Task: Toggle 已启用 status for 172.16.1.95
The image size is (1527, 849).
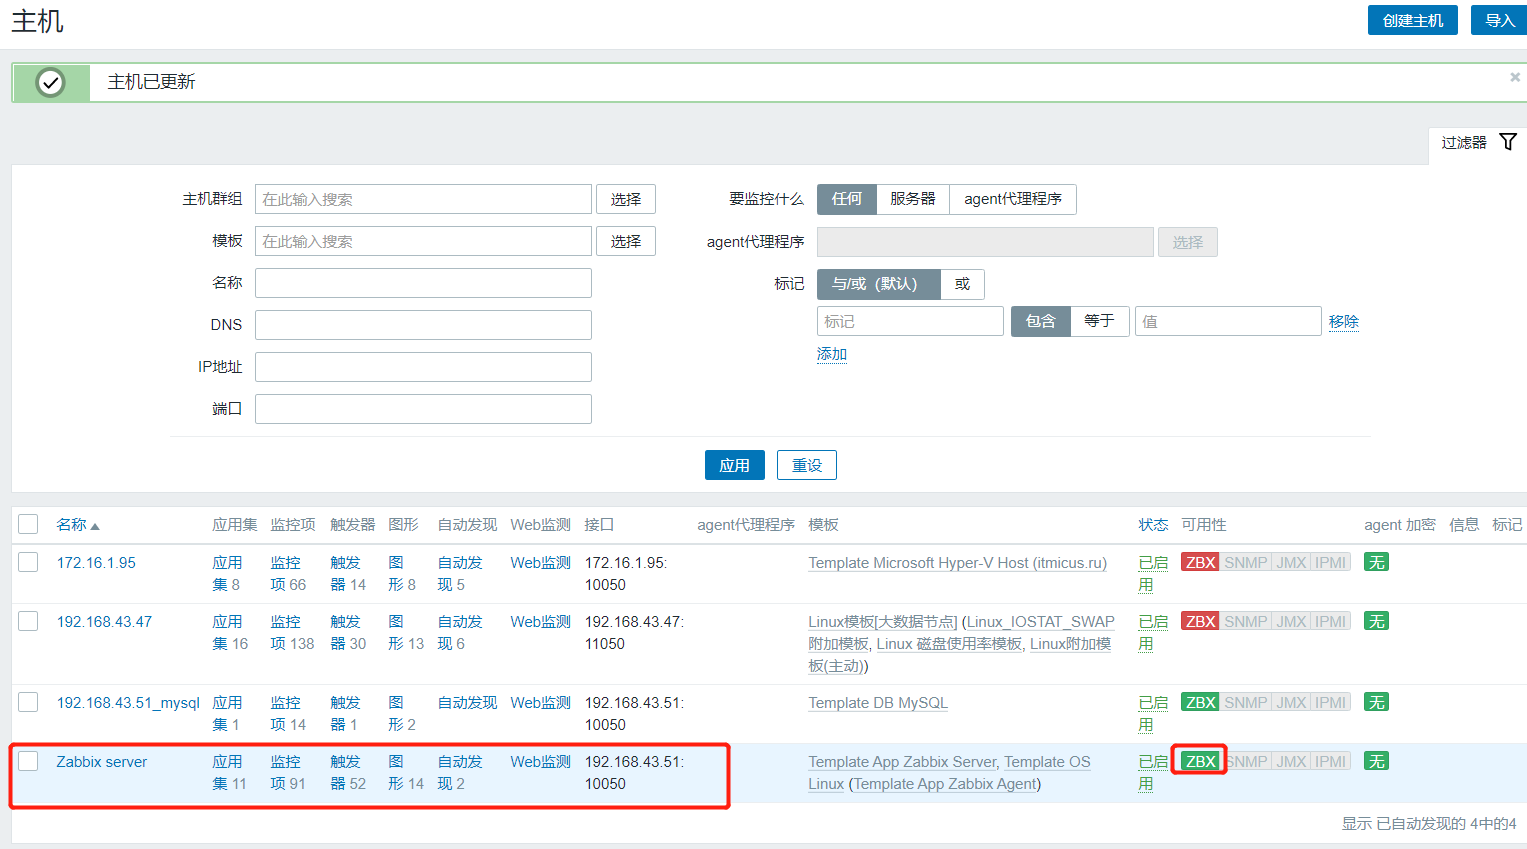Action: point(1153,573)
